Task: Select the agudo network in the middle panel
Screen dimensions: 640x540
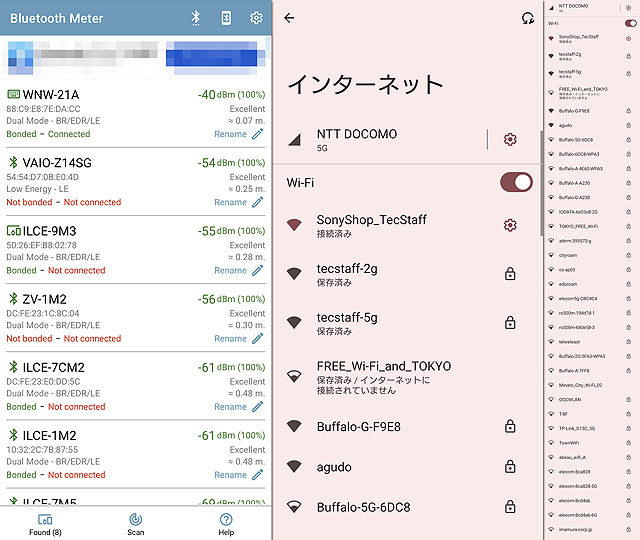Action: (334, 466)
